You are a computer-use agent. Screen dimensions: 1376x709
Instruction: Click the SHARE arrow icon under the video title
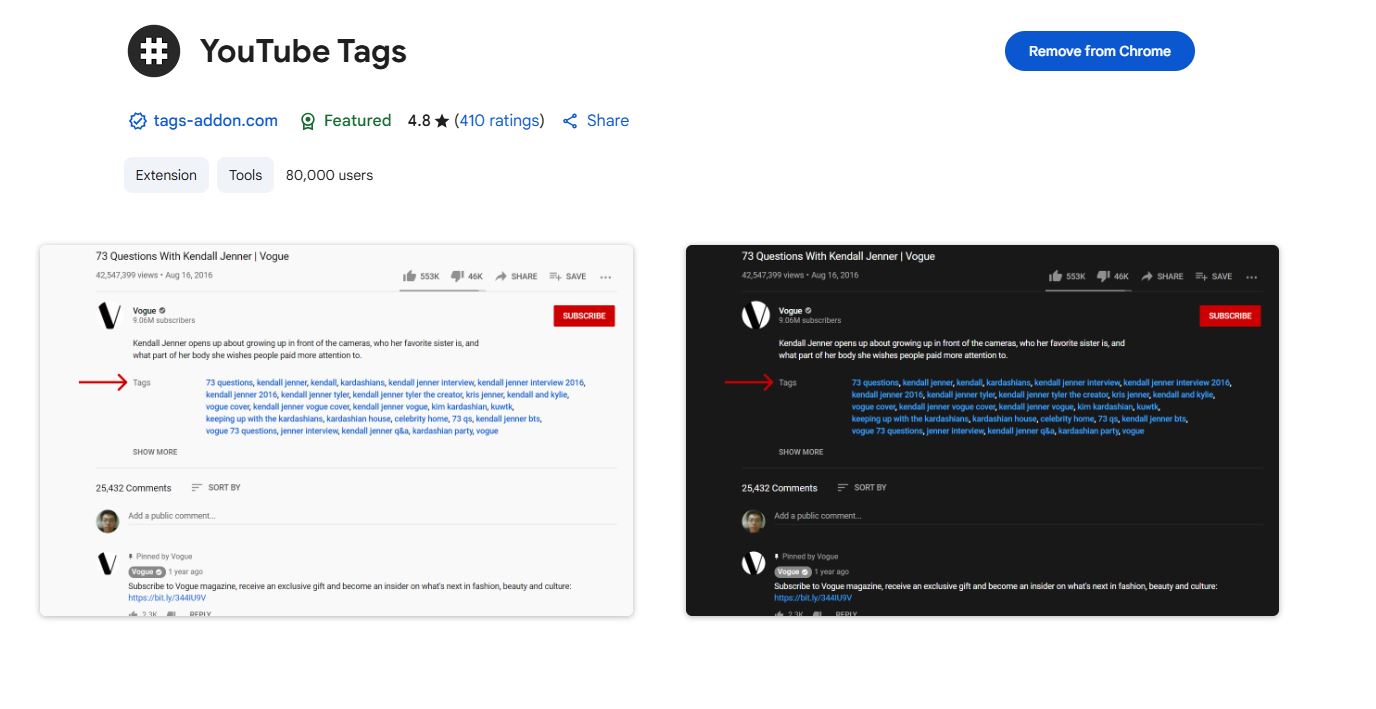coord(499,276)
